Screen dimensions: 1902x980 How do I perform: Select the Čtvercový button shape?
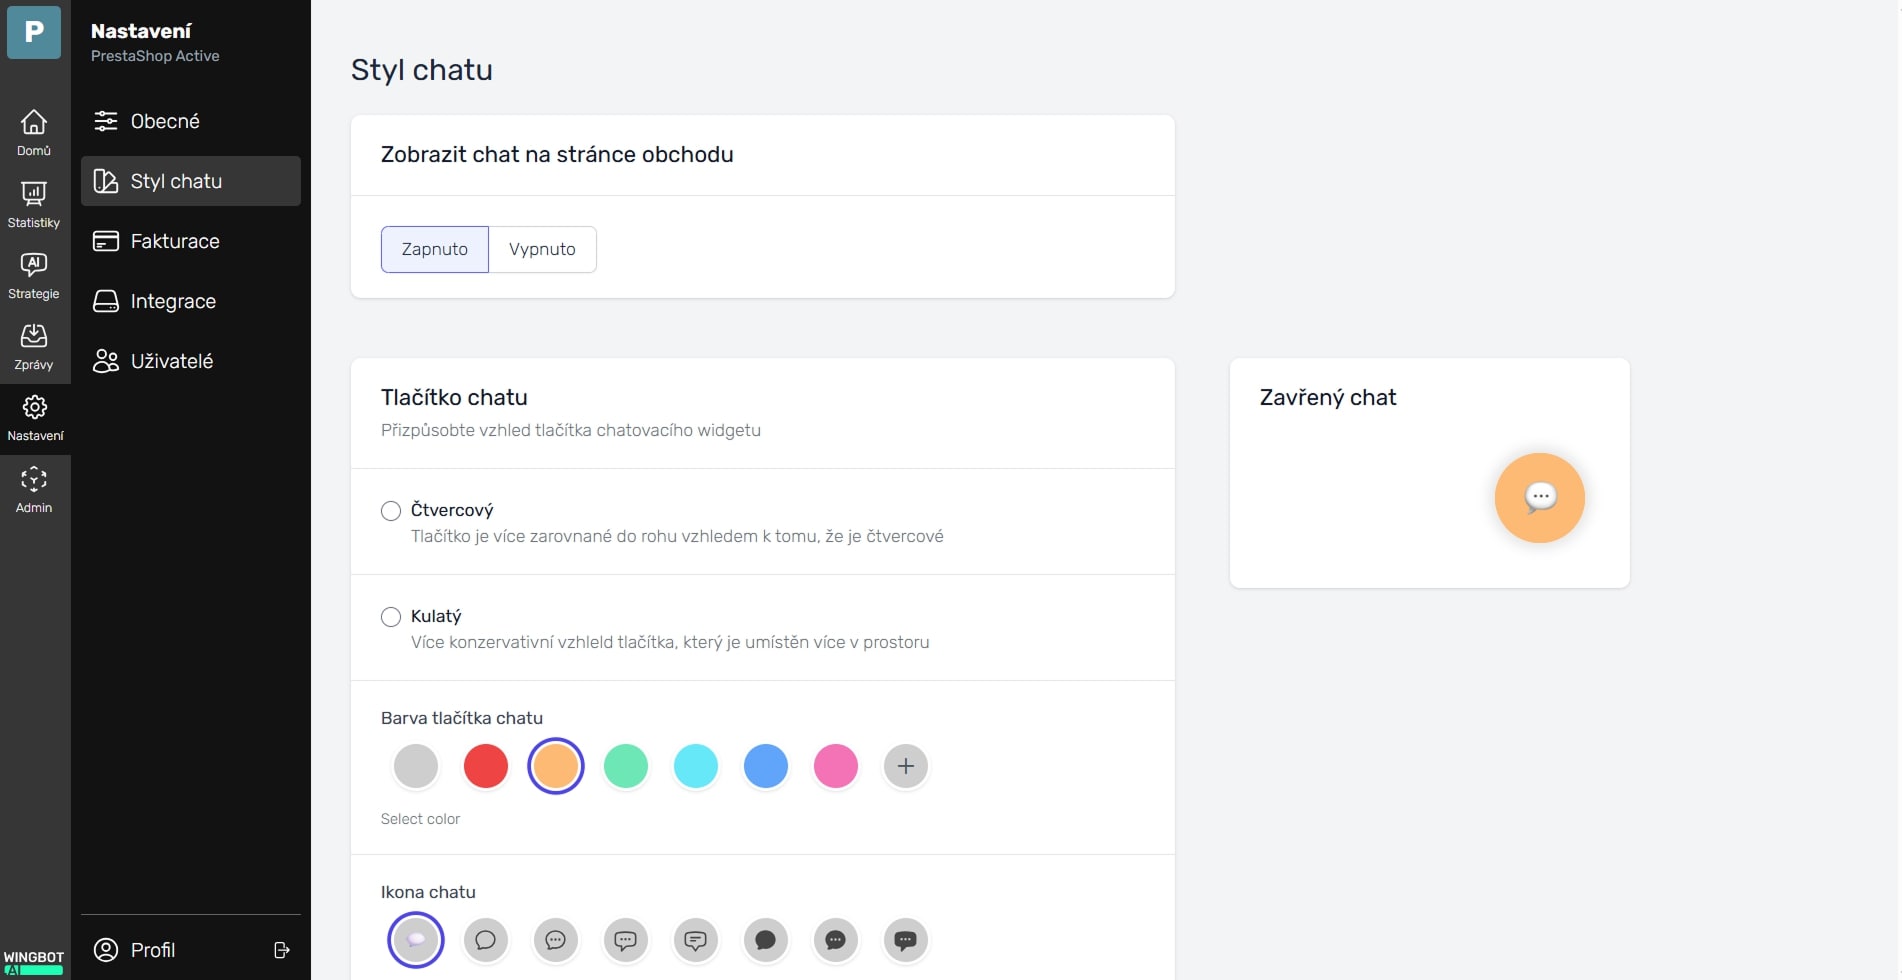click(391, 511)
